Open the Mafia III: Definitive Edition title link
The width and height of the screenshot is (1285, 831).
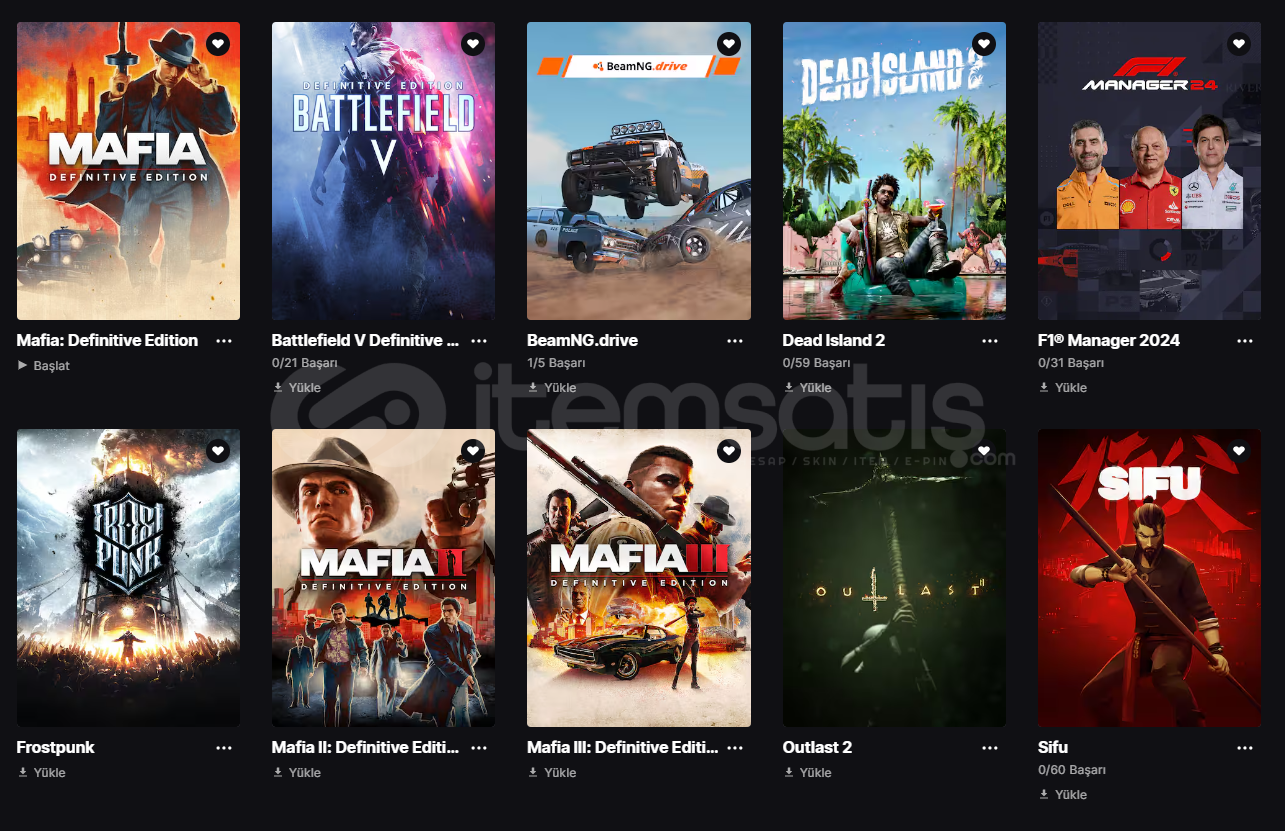[x=622, y=747]
